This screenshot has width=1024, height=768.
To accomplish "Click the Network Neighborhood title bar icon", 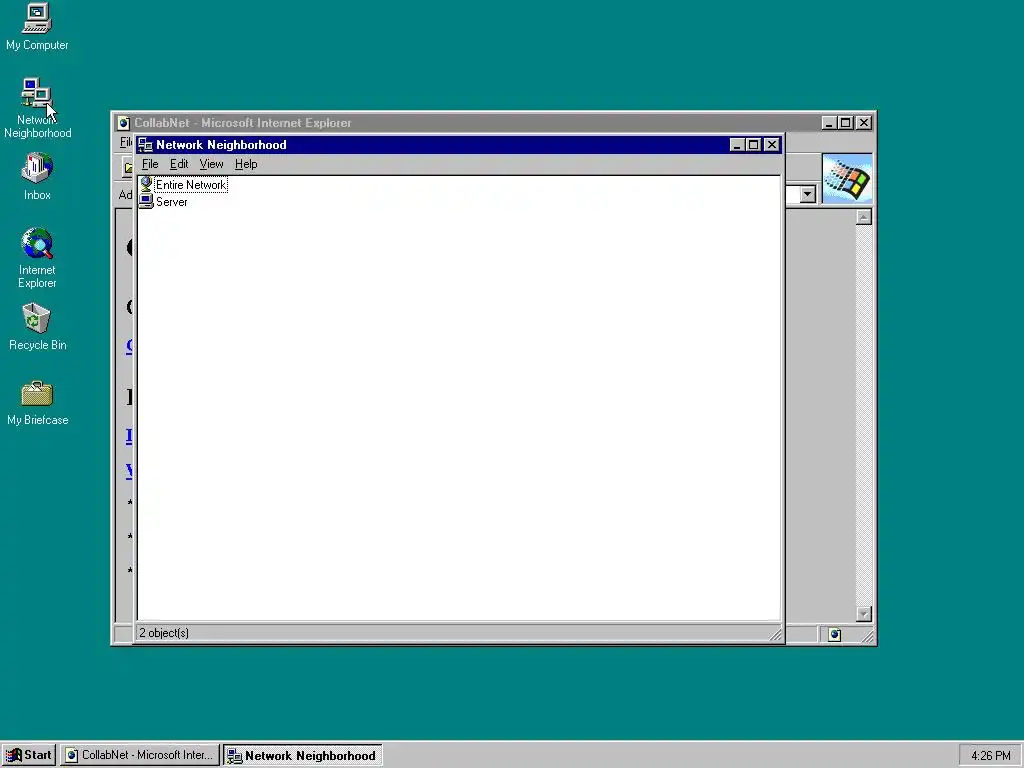I will (x=145, y=145).
